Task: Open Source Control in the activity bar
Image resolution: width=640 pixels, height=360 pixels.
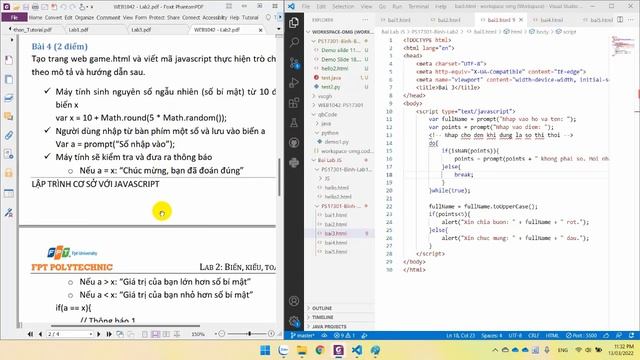Action: [294, 62]
